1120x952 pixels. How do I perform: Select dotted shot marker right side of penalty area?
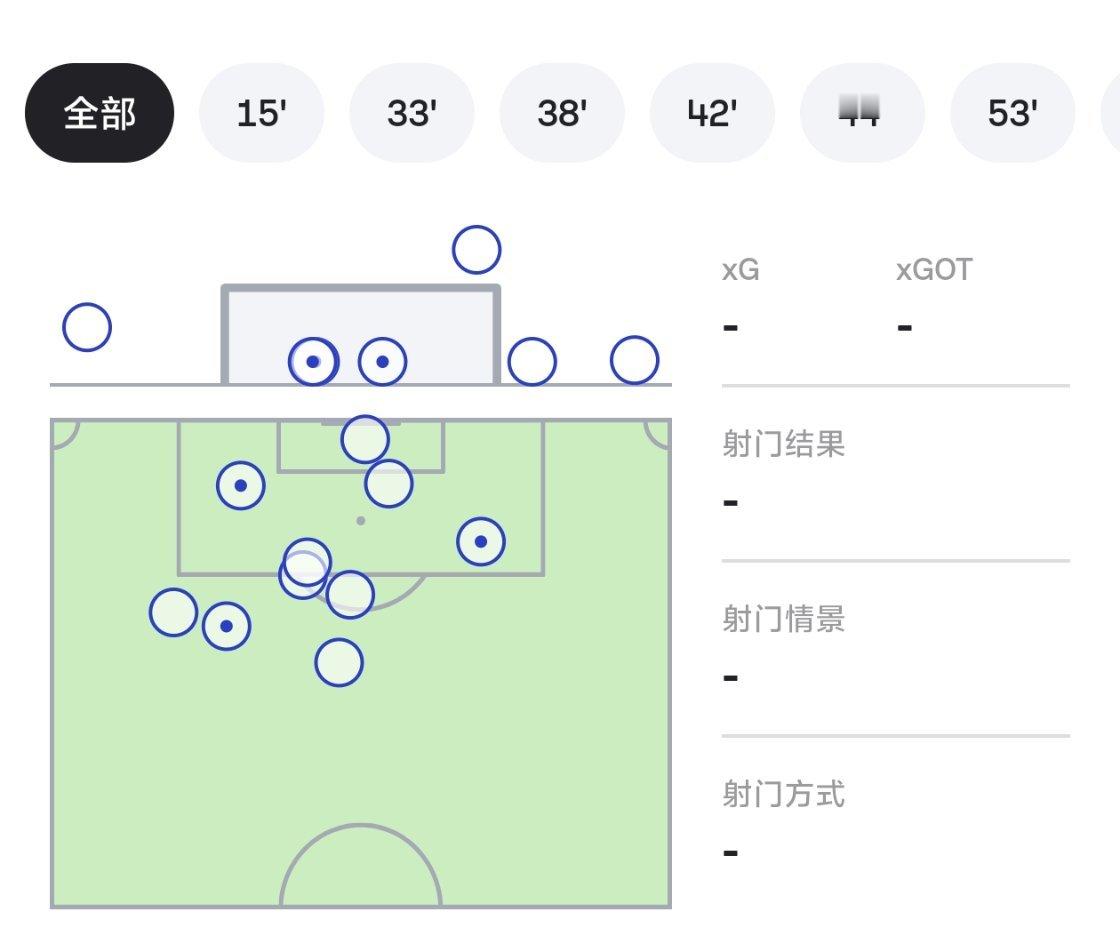(x=481, y=542)
